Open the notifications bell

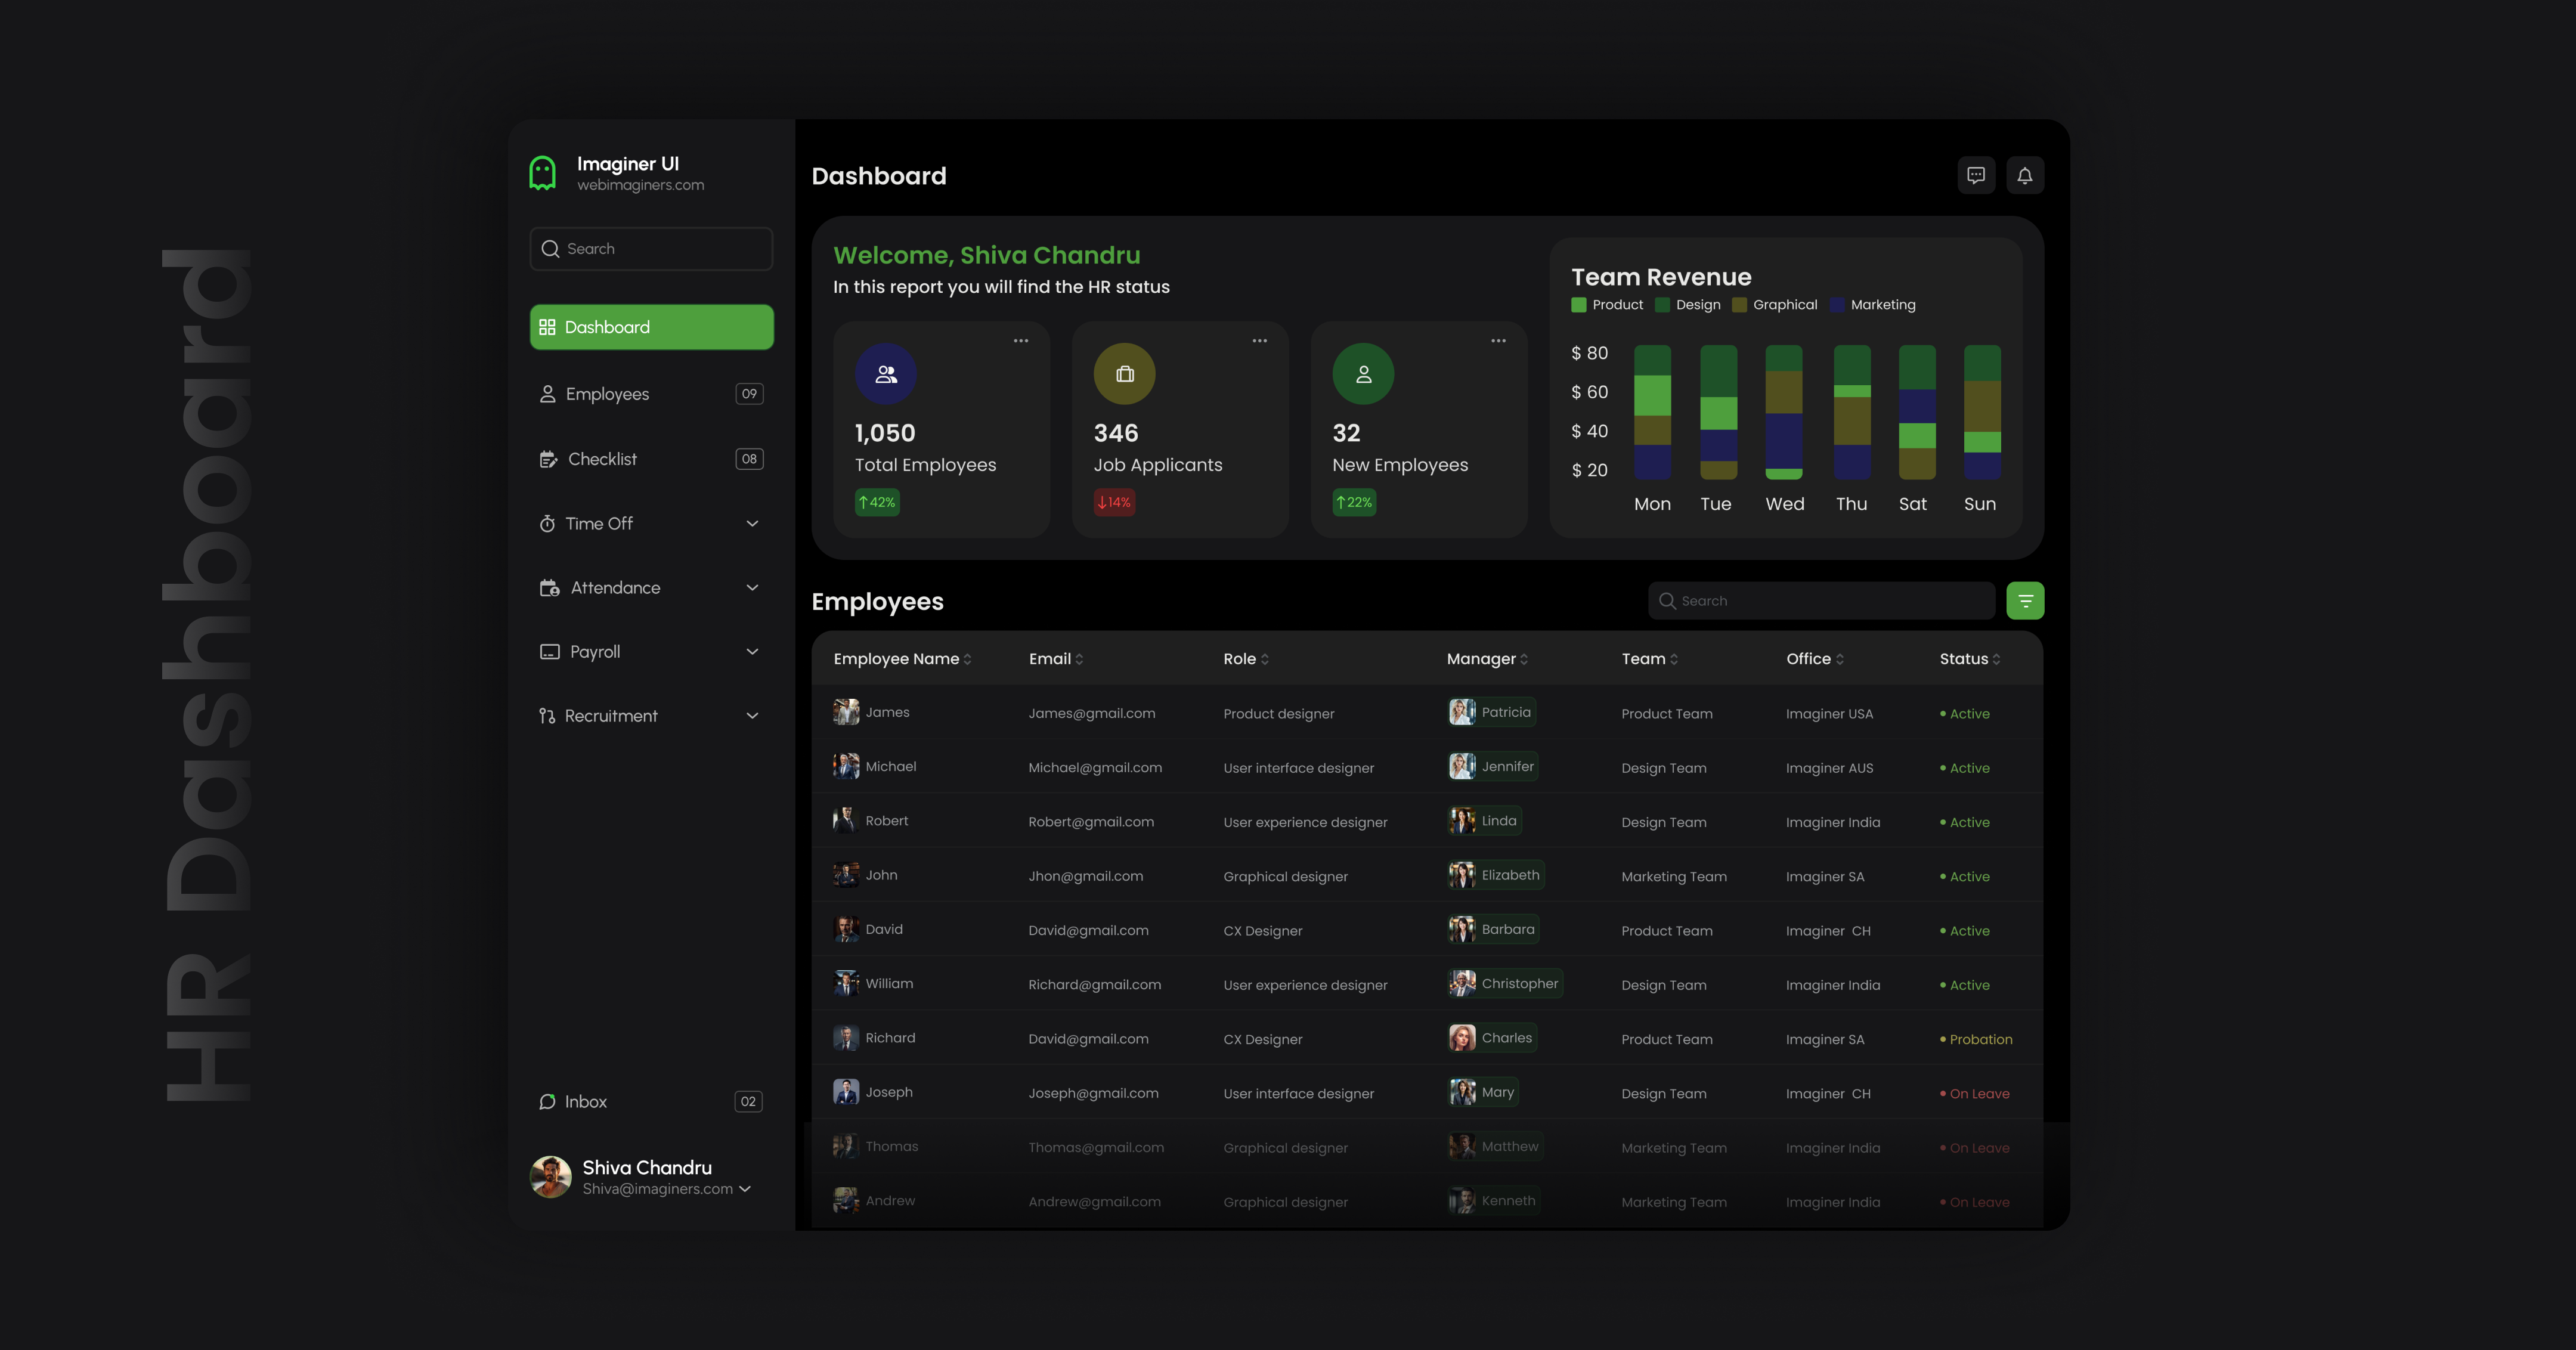pyautogui.click(x=2025, y=175)
